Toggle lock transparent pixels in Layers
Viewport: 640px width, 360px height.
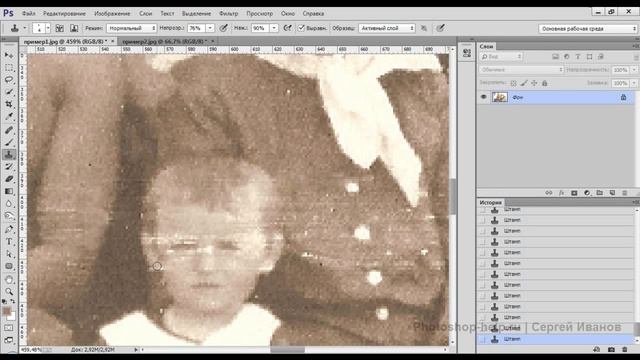[x=513, y=83]
